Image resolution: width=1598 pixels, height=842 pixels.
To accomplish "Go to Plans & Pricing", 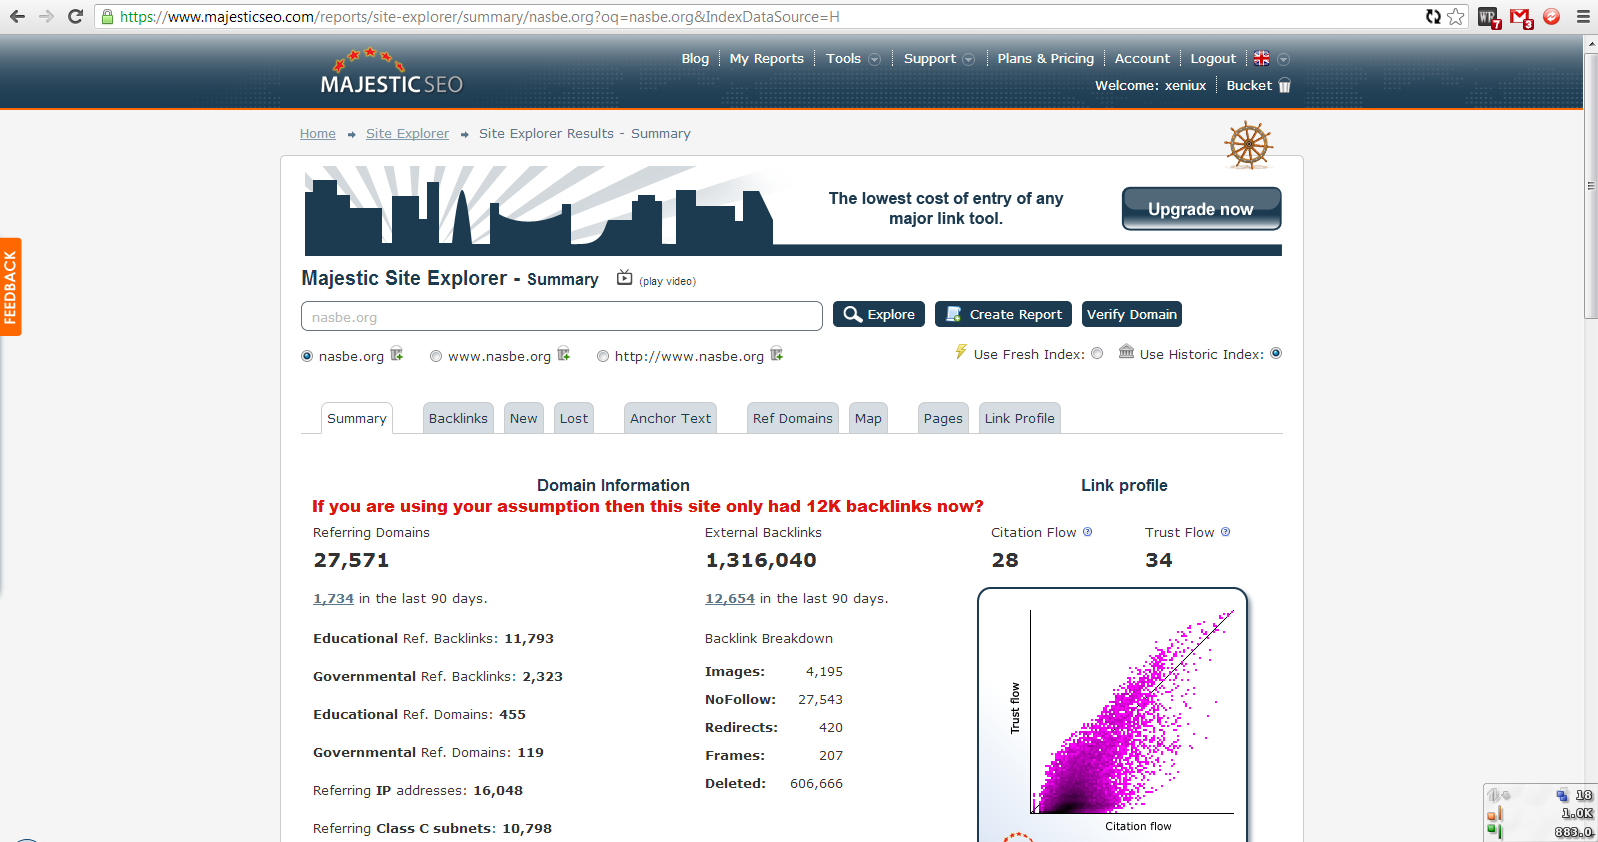I will click(x=1046, y=59).
